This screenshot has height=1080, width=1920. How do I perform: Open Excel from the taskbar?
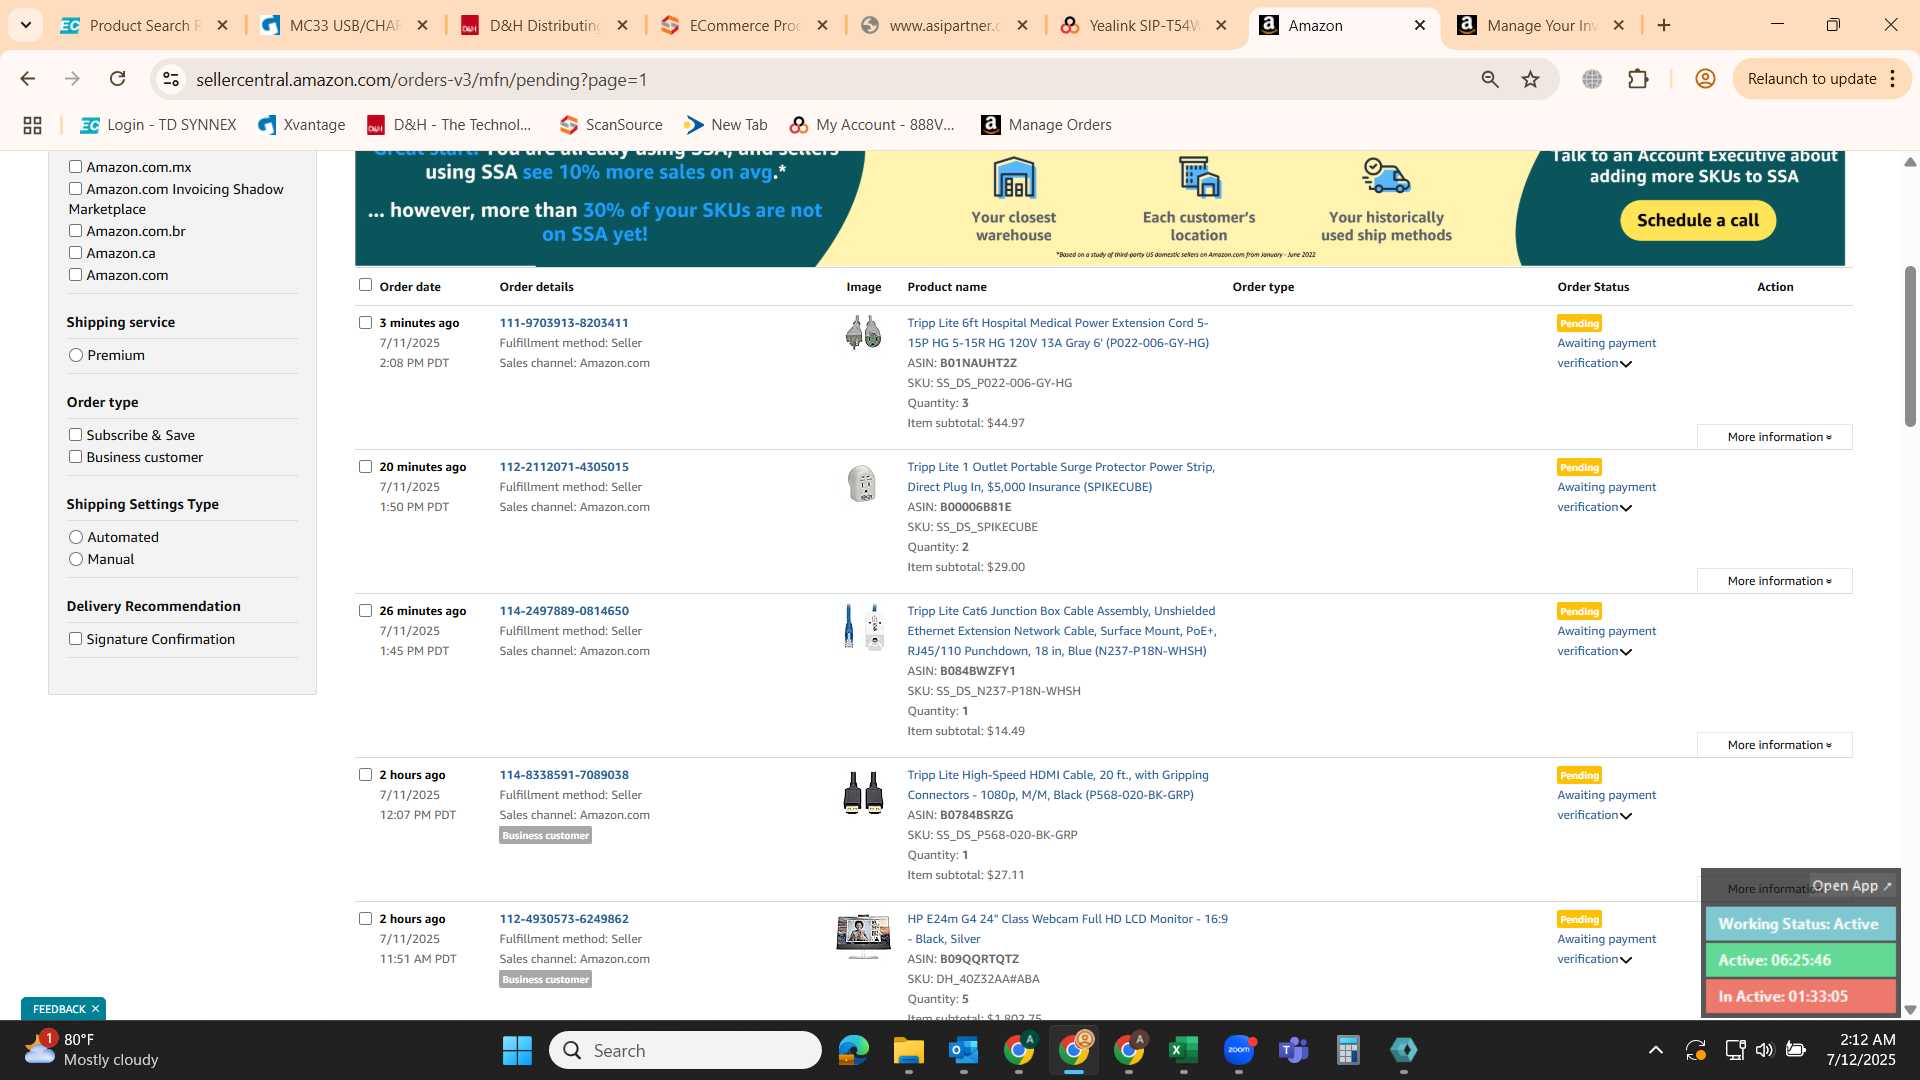[x=1184, y=1050]
